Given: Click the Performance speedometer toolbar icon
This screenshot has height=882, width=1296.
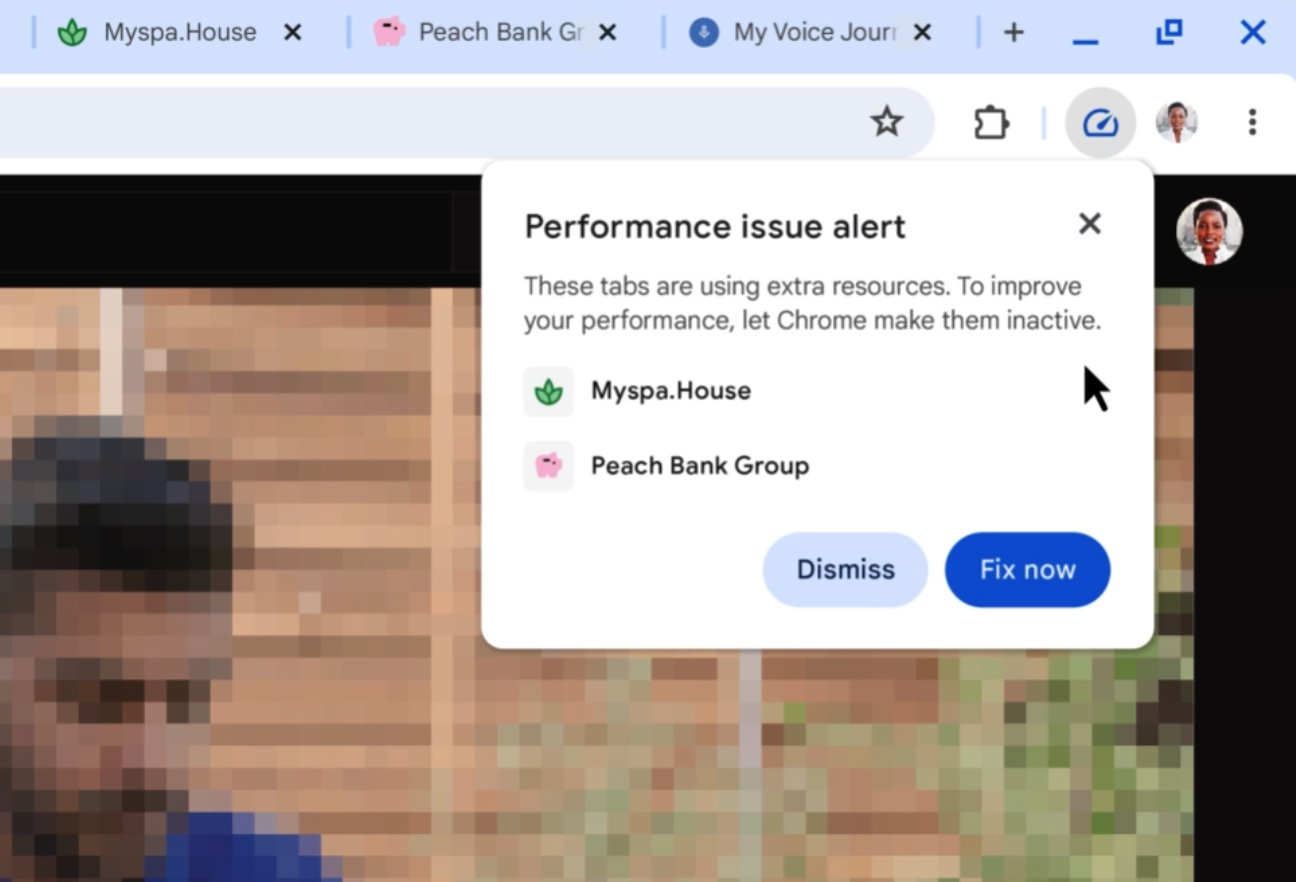Looking at the screenshot, I should click(x=1100, y=123).
